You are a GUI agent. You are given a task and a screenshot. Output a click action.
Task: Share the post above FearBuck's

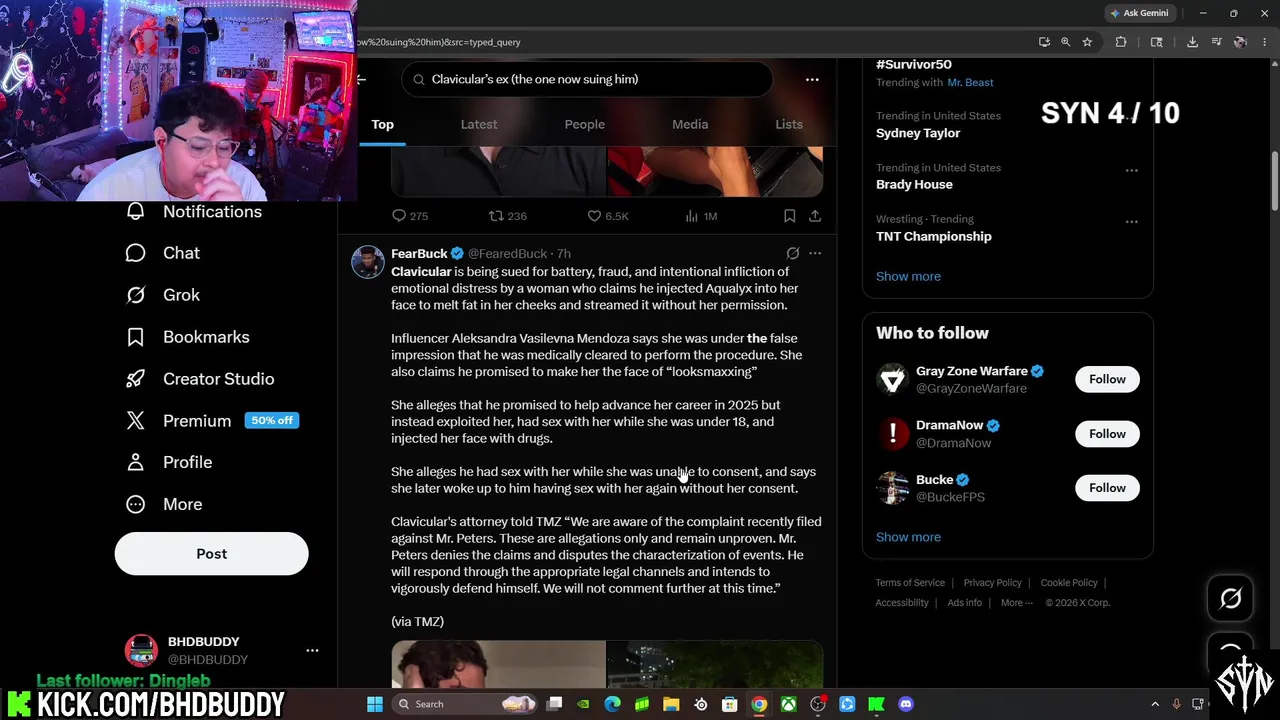[815, 216]
